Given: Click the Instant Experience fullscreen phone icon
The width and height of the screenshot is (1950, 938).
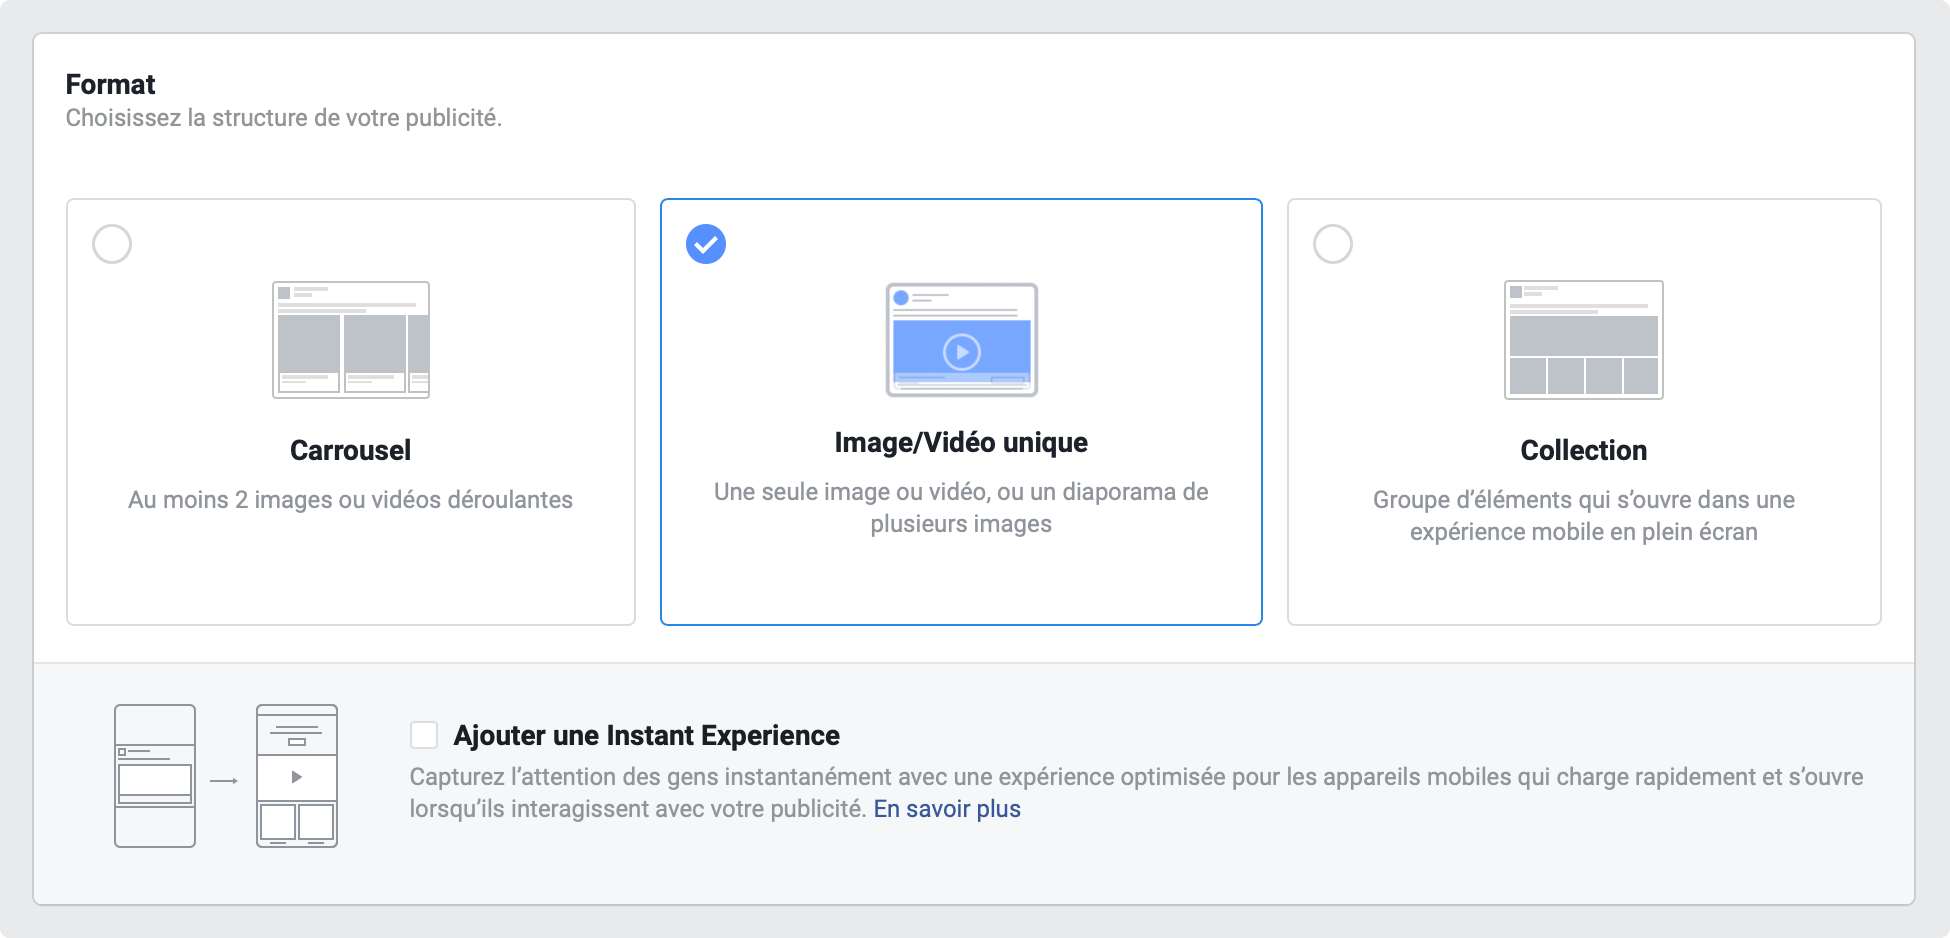Looking at the screenshot, I should pos(297,776).
